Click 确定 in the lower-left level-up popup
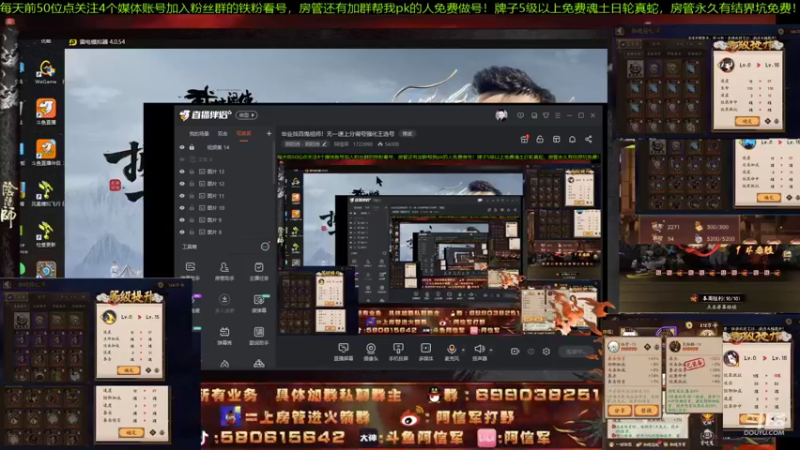800x450 pixels. (x=129, y=370)
